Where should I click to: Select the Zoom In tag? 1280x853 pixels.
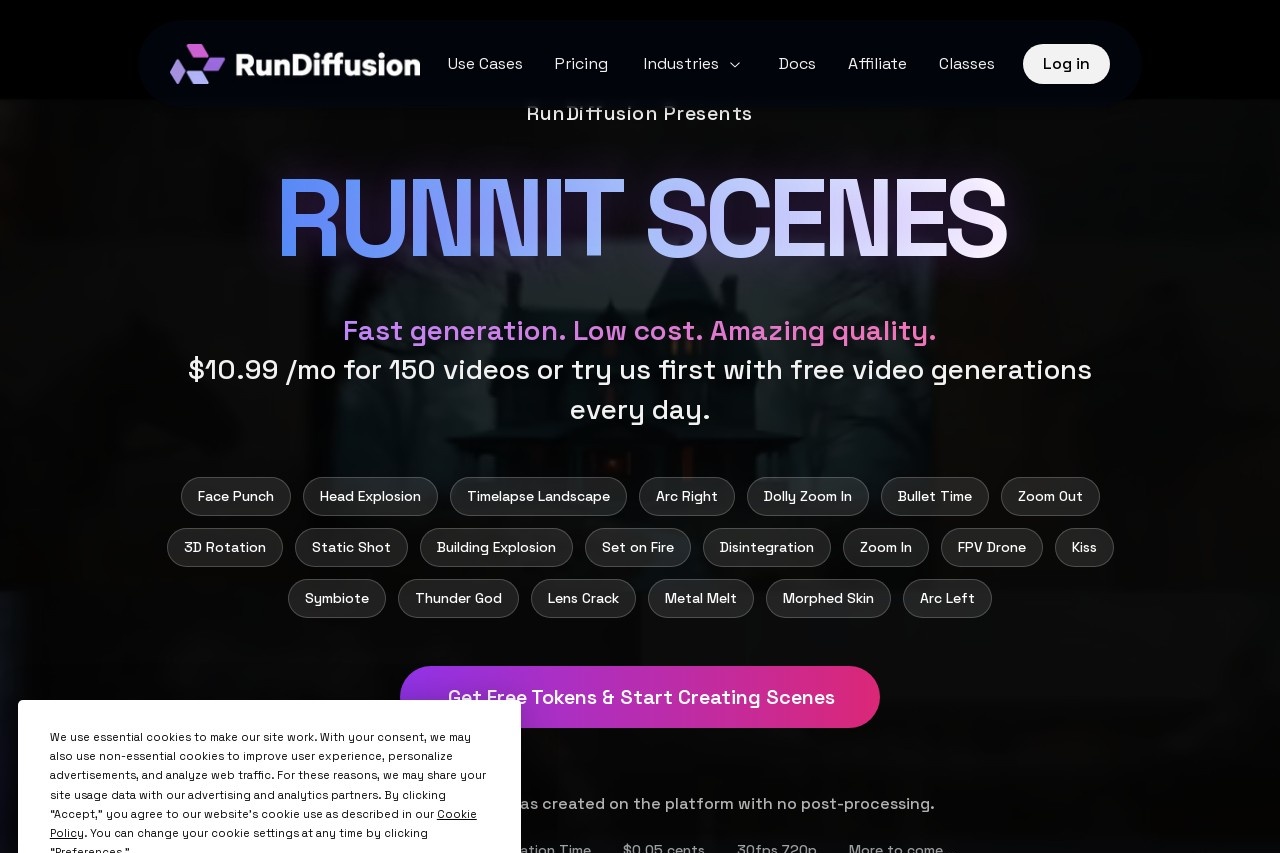click(x=886, y=547)
